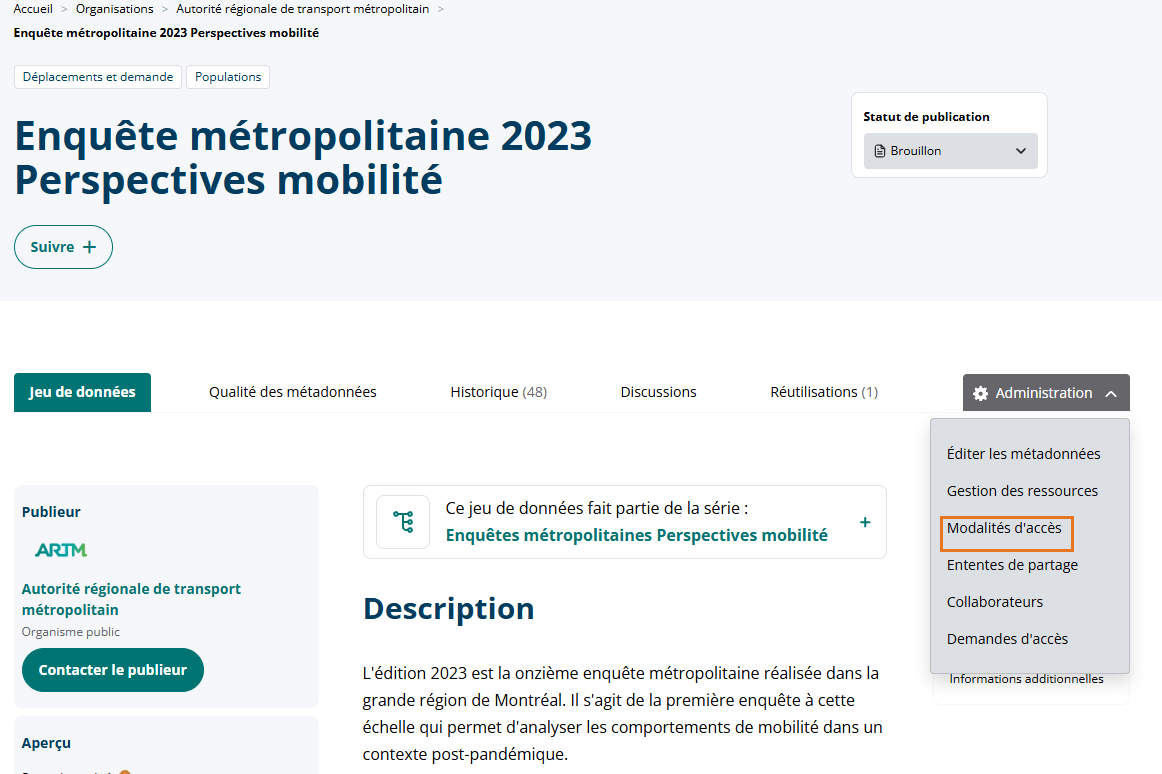Collapse the Administration menu

pyautogui.click(x=1046, y=393)
